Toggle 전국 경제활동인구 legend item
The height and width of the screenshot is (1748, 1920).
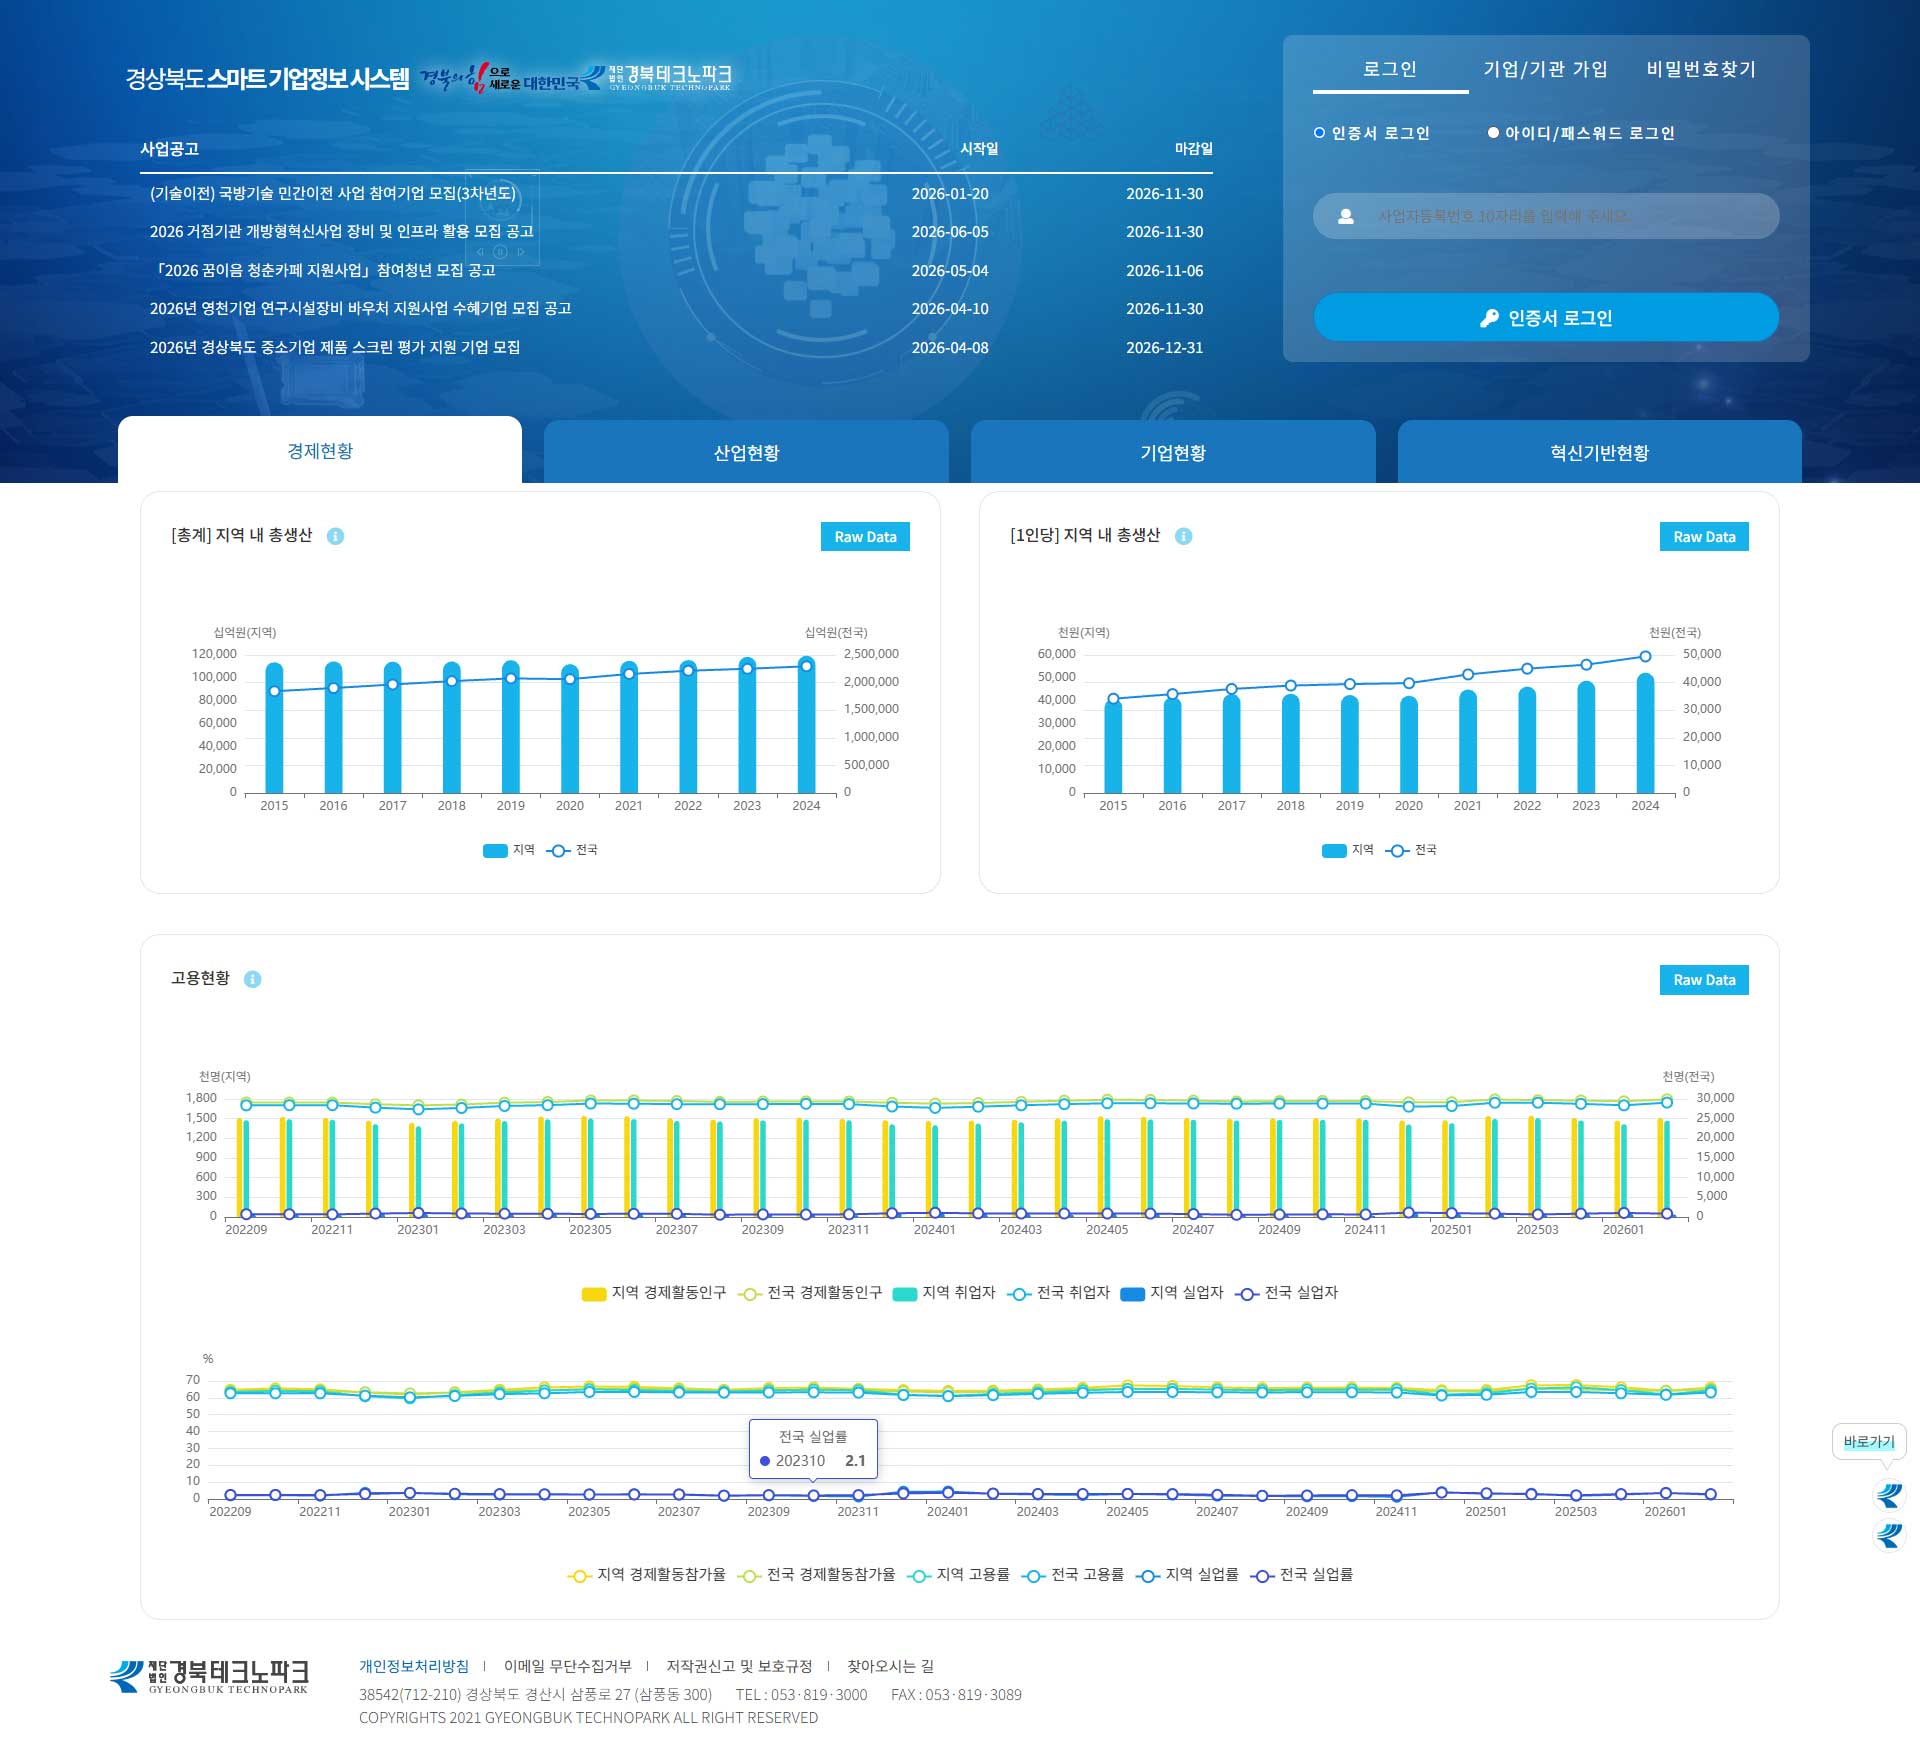coord(810,1293)
